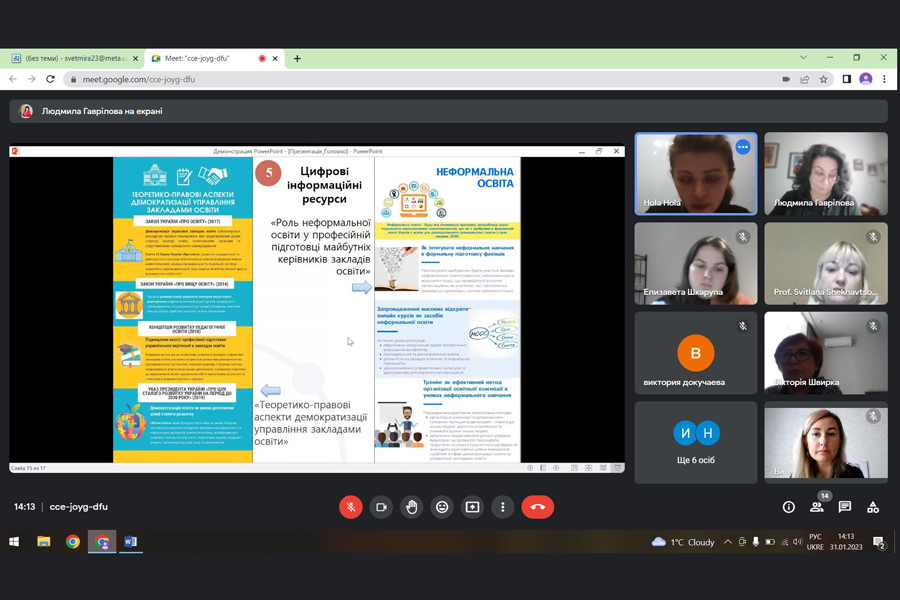900x600 pixels.
Task: Open Word from the taskbar
Action: point(131,541)
